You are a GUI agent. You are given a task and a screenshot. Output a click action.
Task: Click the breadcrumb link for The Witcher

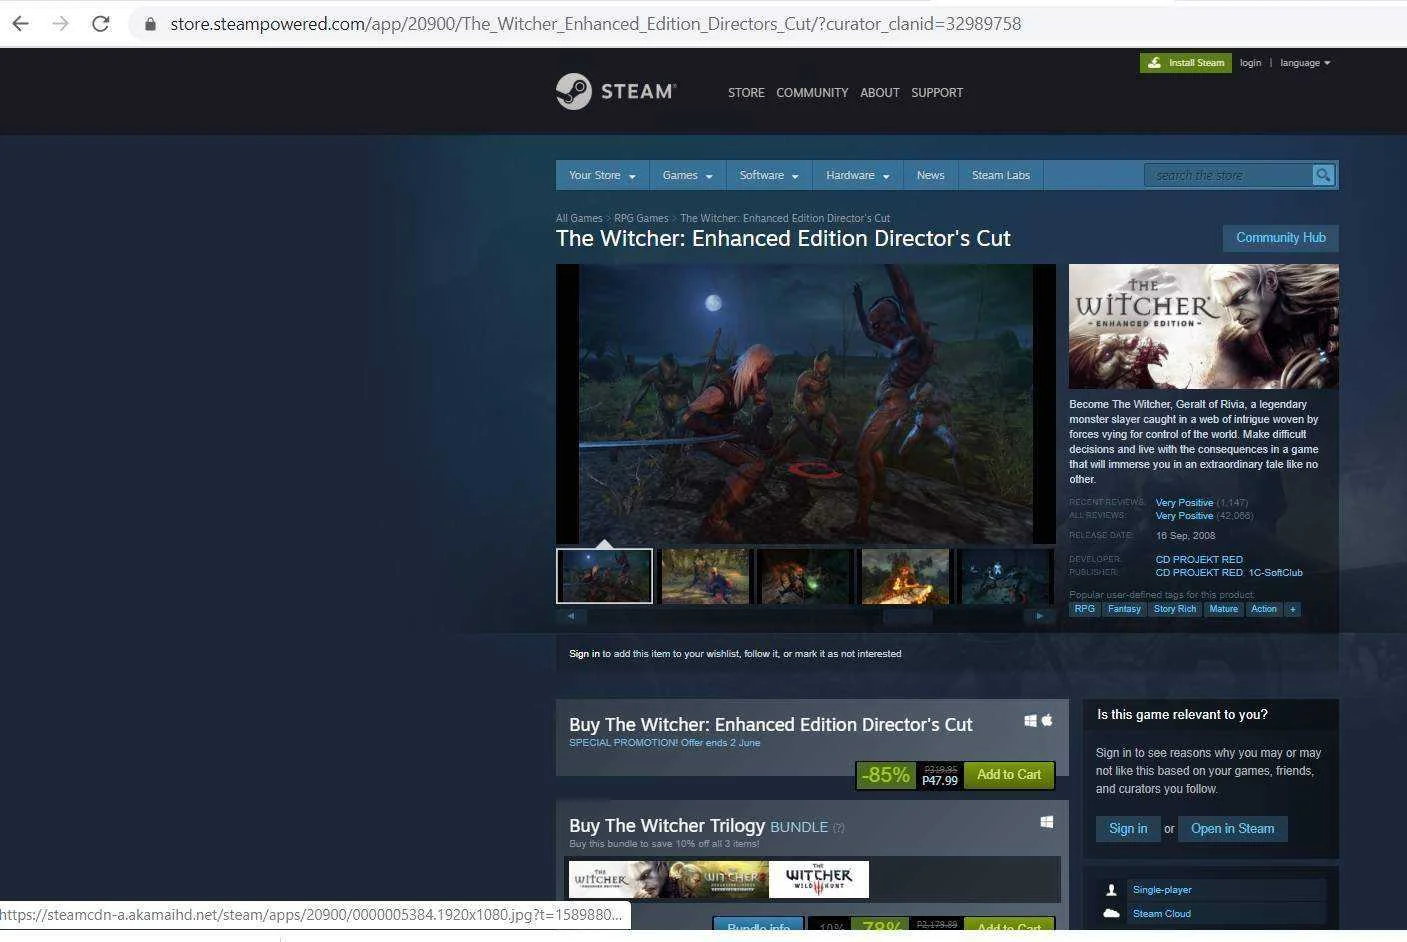click(x=785, y=218)
